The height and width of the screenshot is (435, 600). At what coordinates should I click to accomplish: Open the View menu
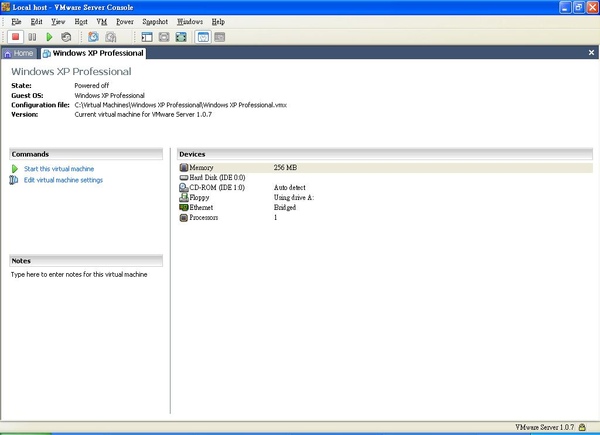[58, 22]
